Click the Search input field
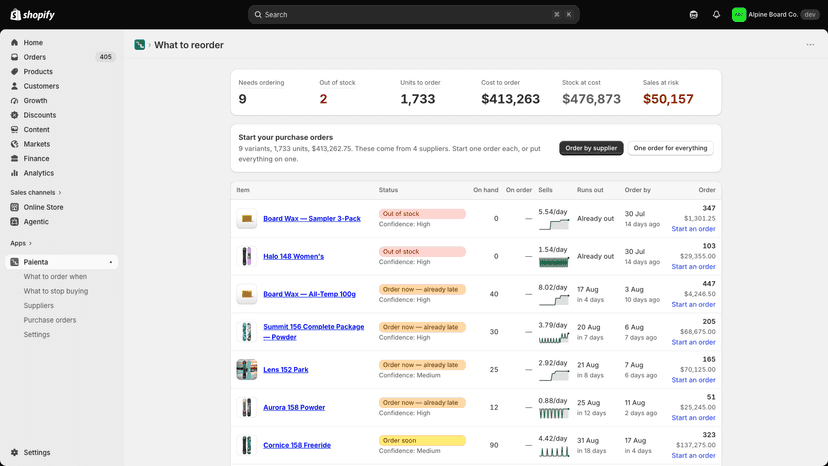This screenshot has width=828, height=466. [x=413, y=15]
